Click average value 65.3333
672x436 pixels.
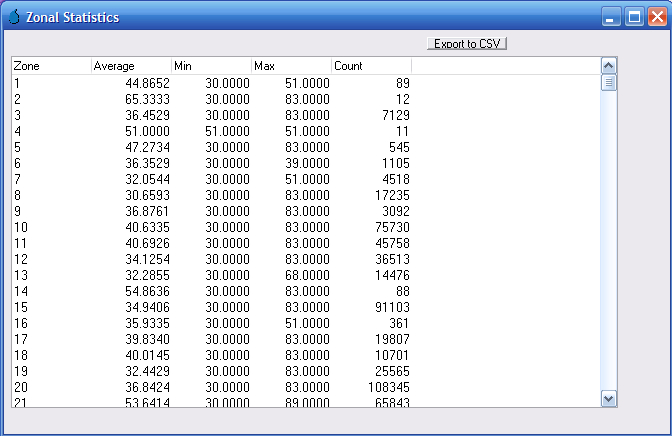point(147,99)
